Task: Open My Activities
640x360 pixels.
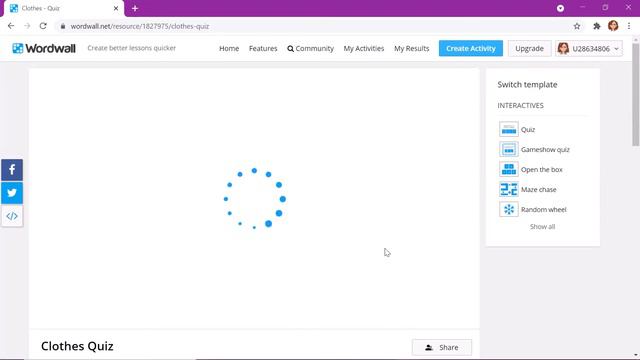Action: tap(364, 48)
